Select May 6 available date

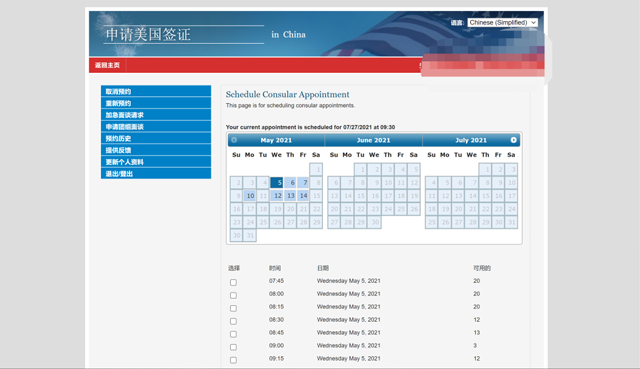(290, 182)
